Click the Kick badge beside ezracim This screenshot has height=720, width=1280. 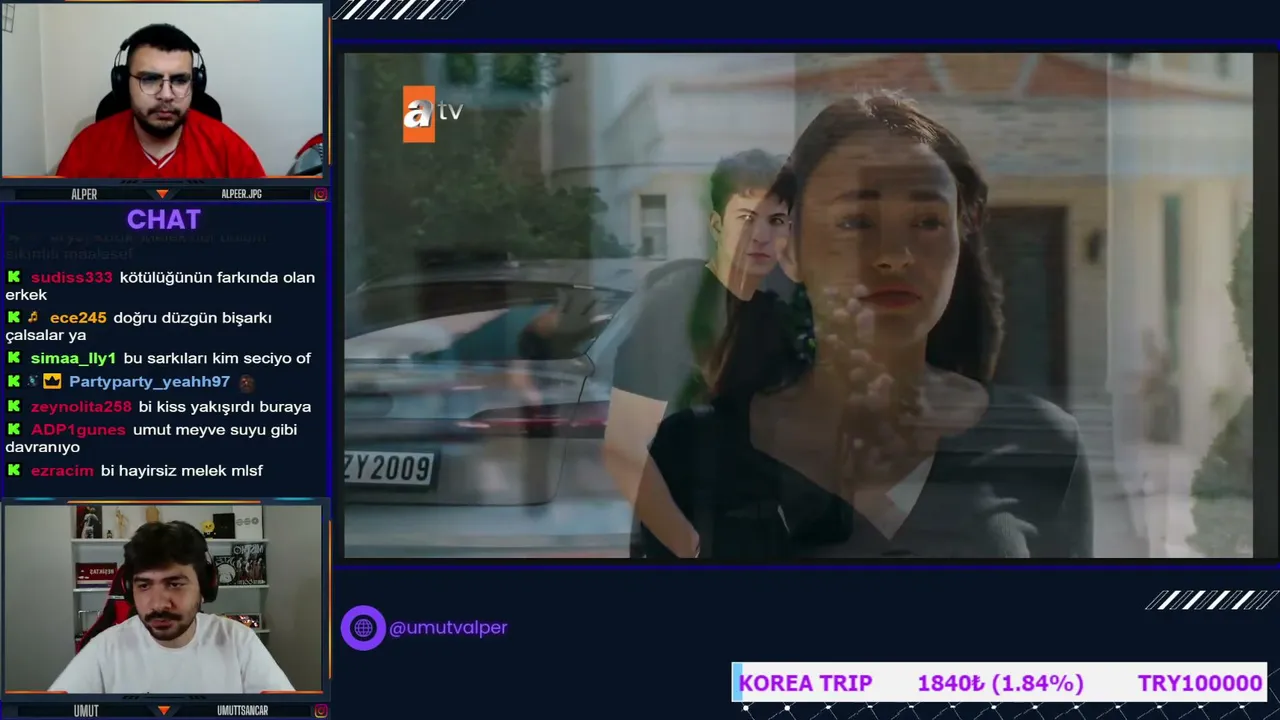click(x=14, y=470)
